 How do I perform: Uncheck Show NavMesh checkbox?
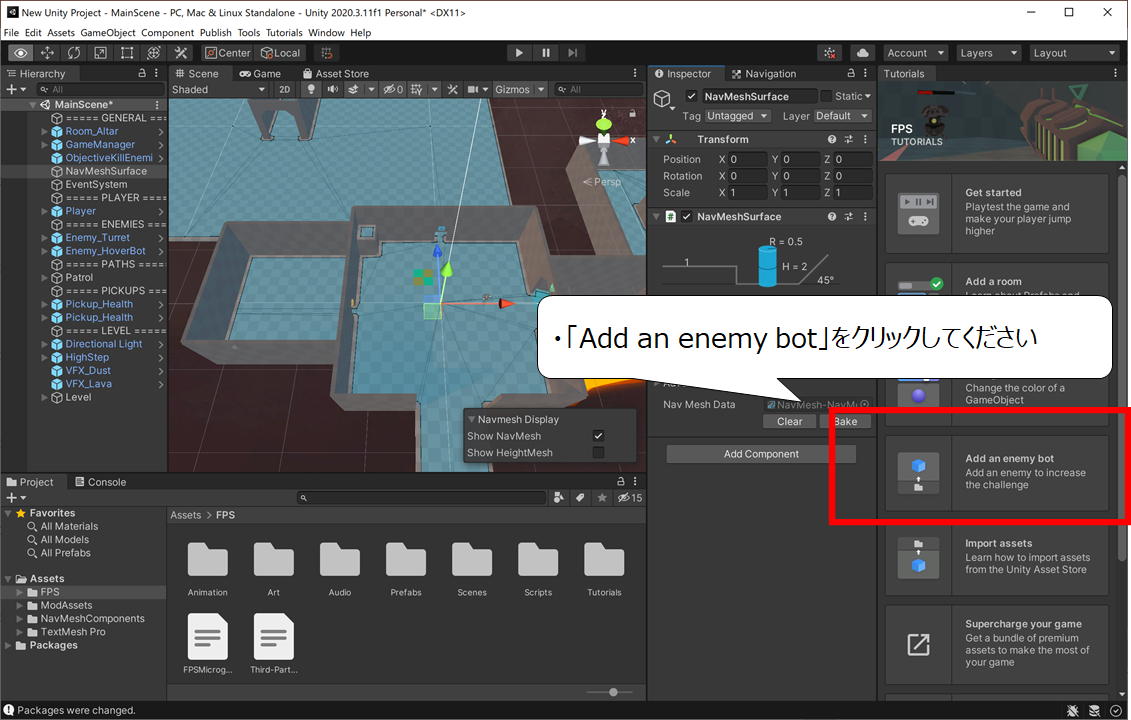coord(598,436)
